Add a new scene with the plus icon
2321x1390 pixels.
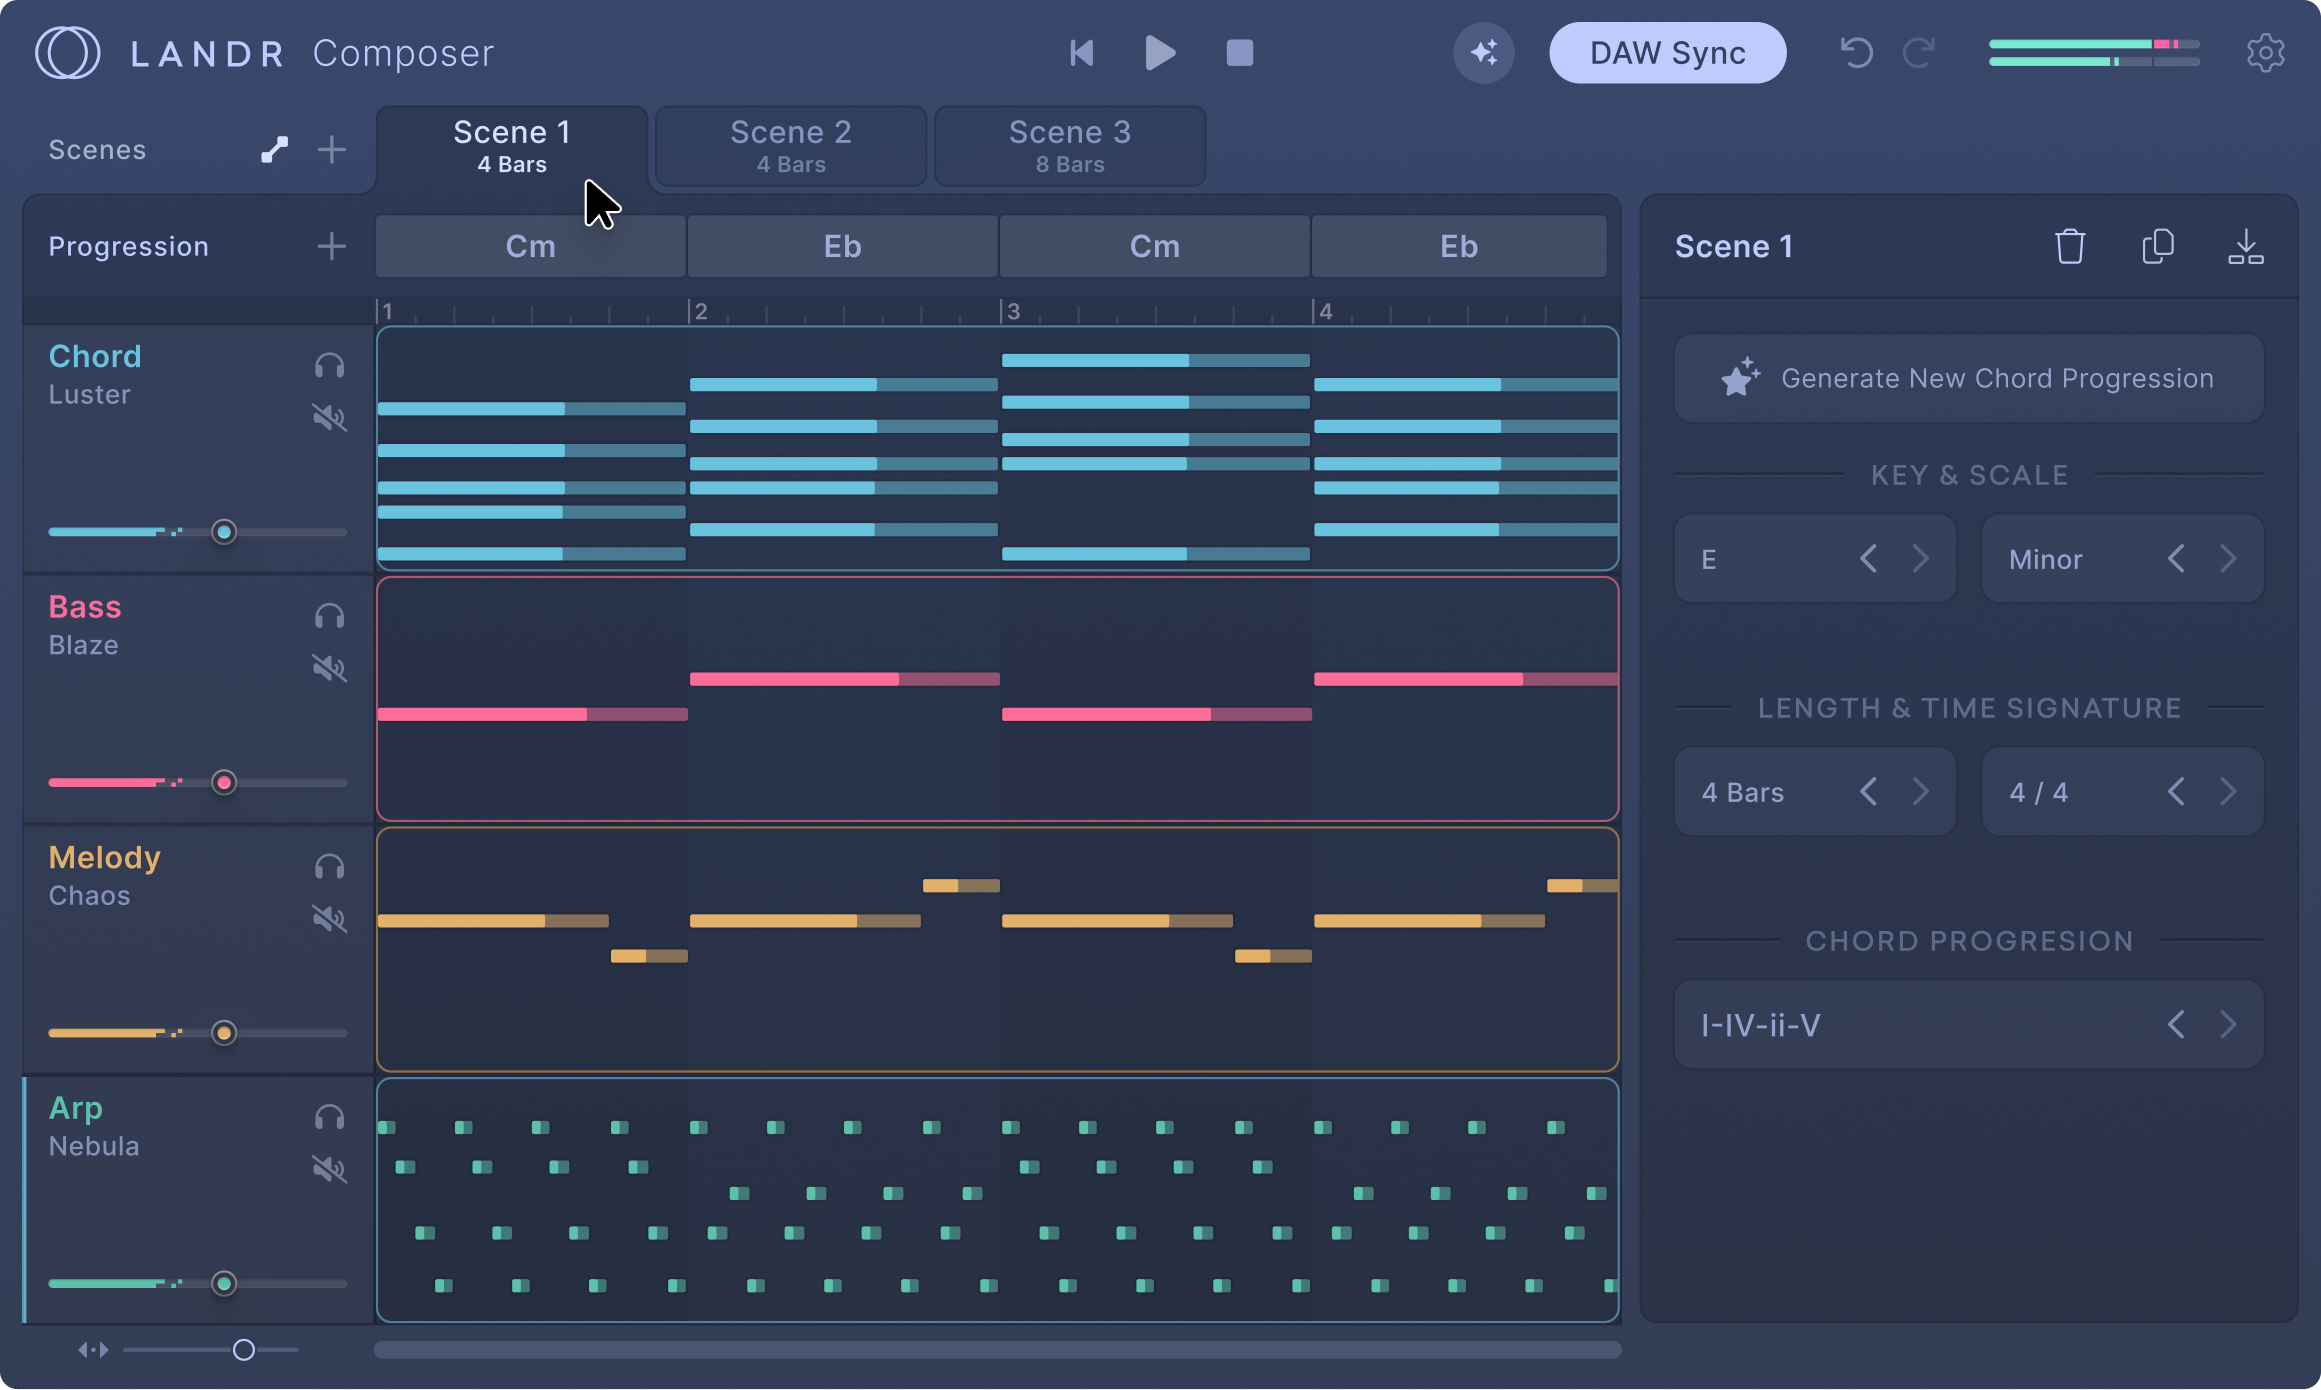pos(331,149)
